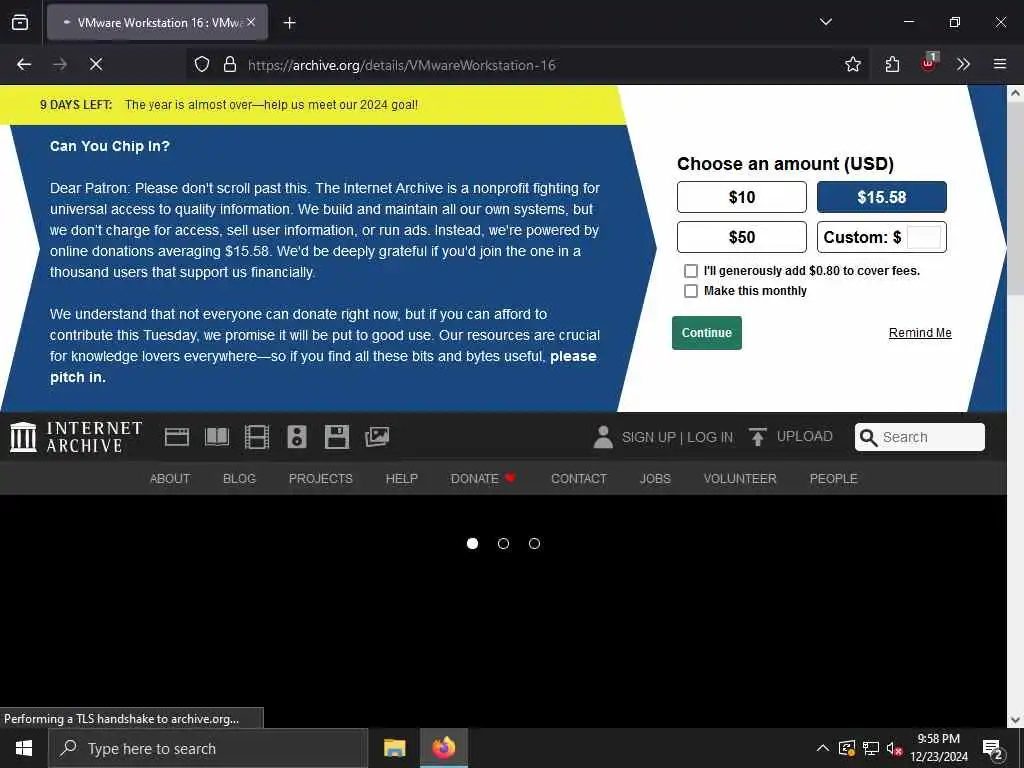
Task: Stop loading the page
Action: [x=96, y=64]
